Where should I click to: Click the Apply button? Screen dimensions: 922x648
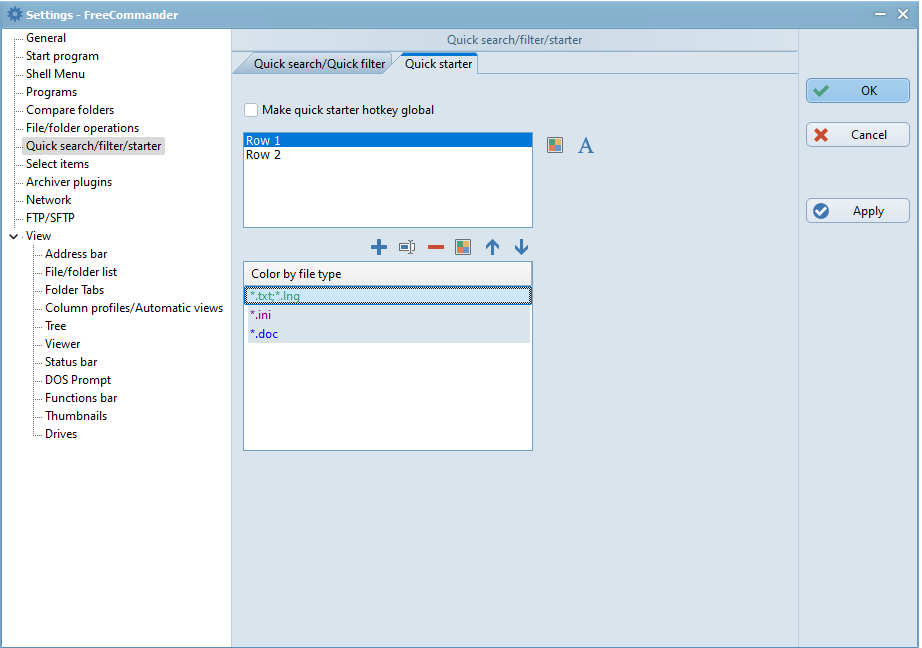(857, 211)
